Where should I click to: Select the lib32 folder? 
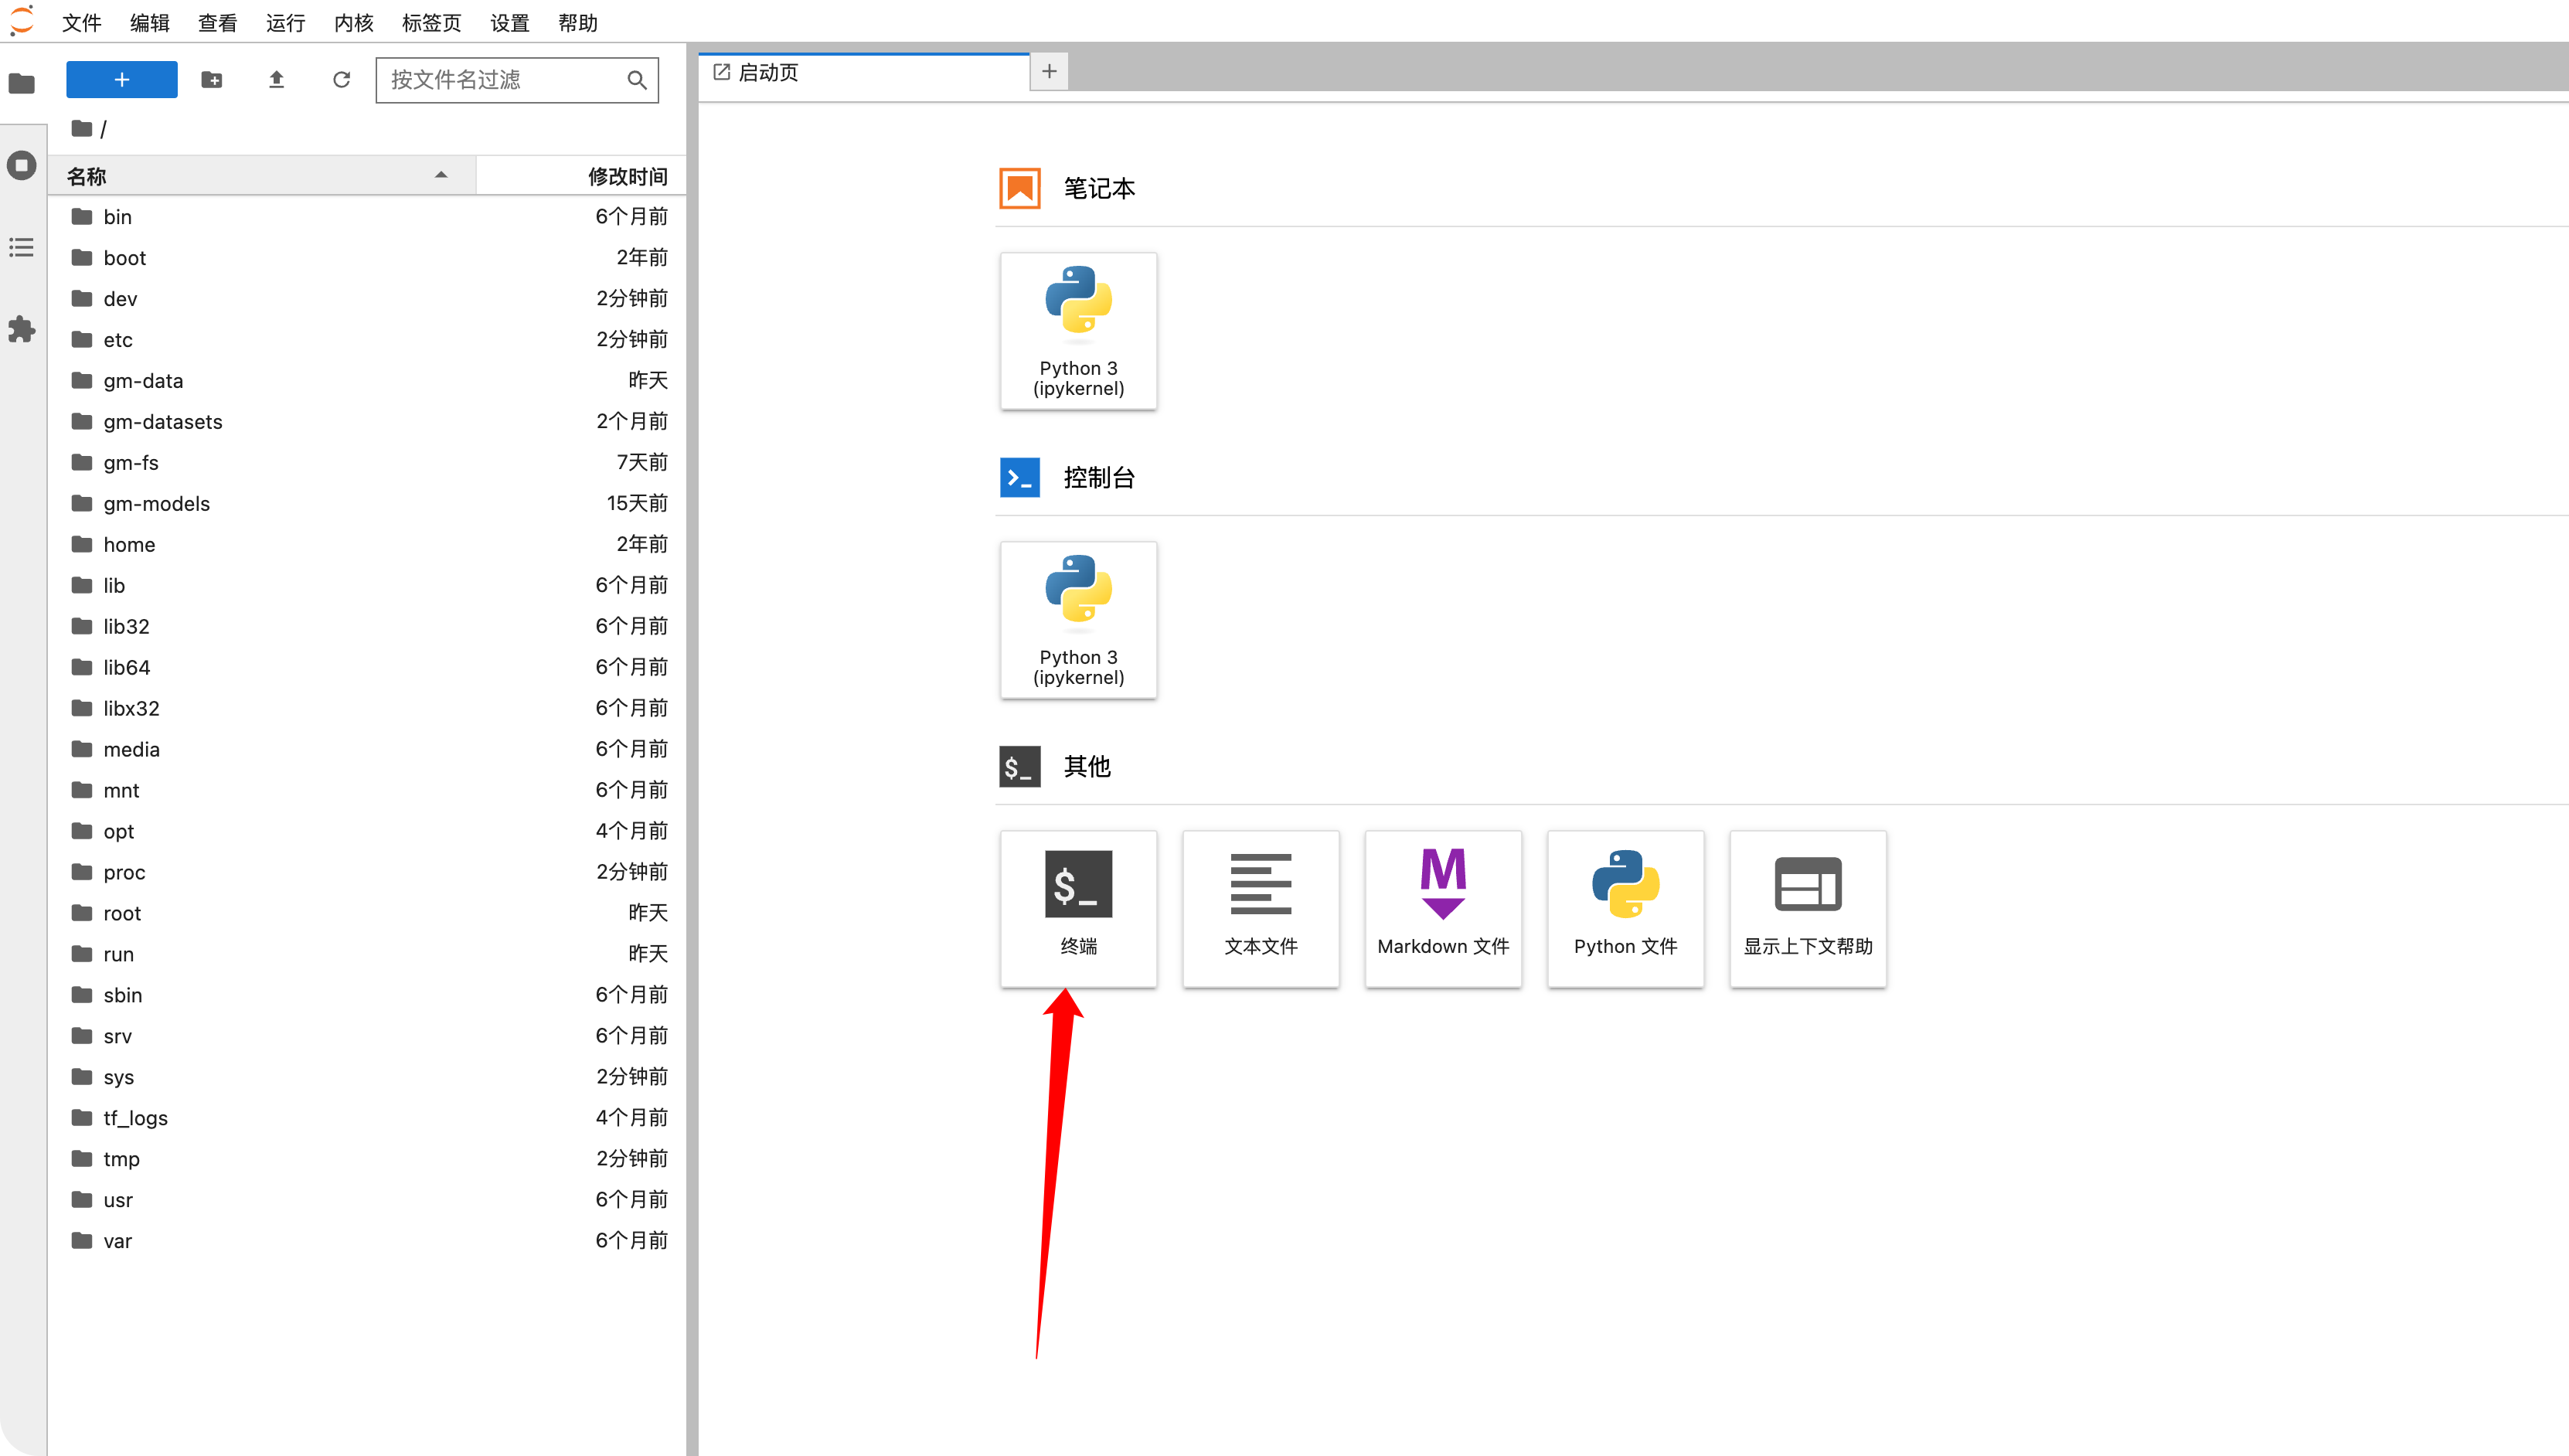point(368,627)
